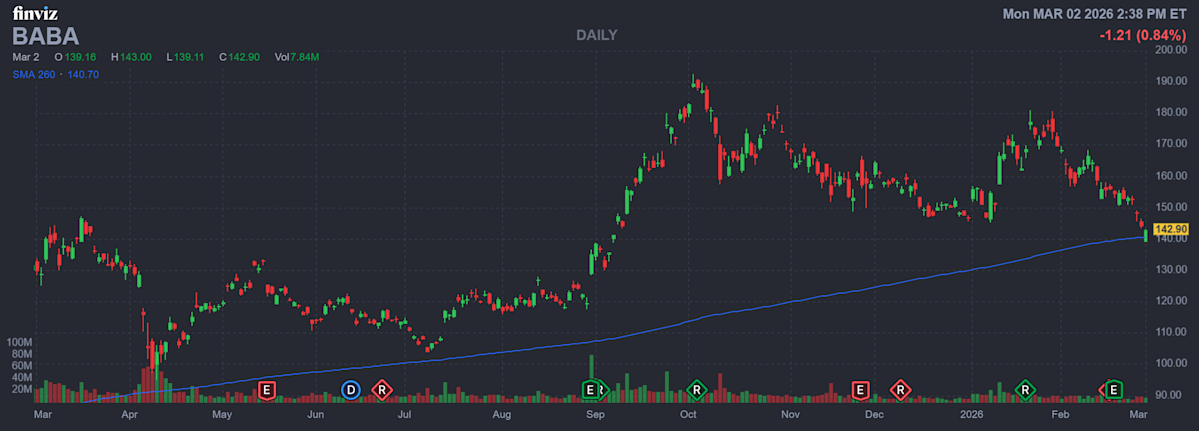Click the Vol 7.84M readout

(x=297, y=57)
